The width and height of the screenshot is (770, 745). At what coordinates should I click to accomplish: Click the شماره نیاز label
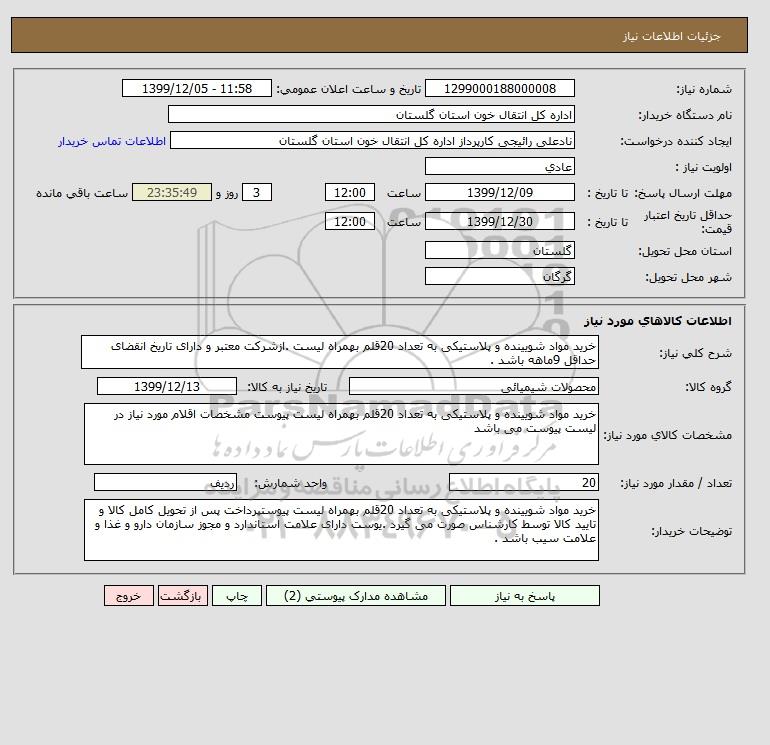click(704, 89)
